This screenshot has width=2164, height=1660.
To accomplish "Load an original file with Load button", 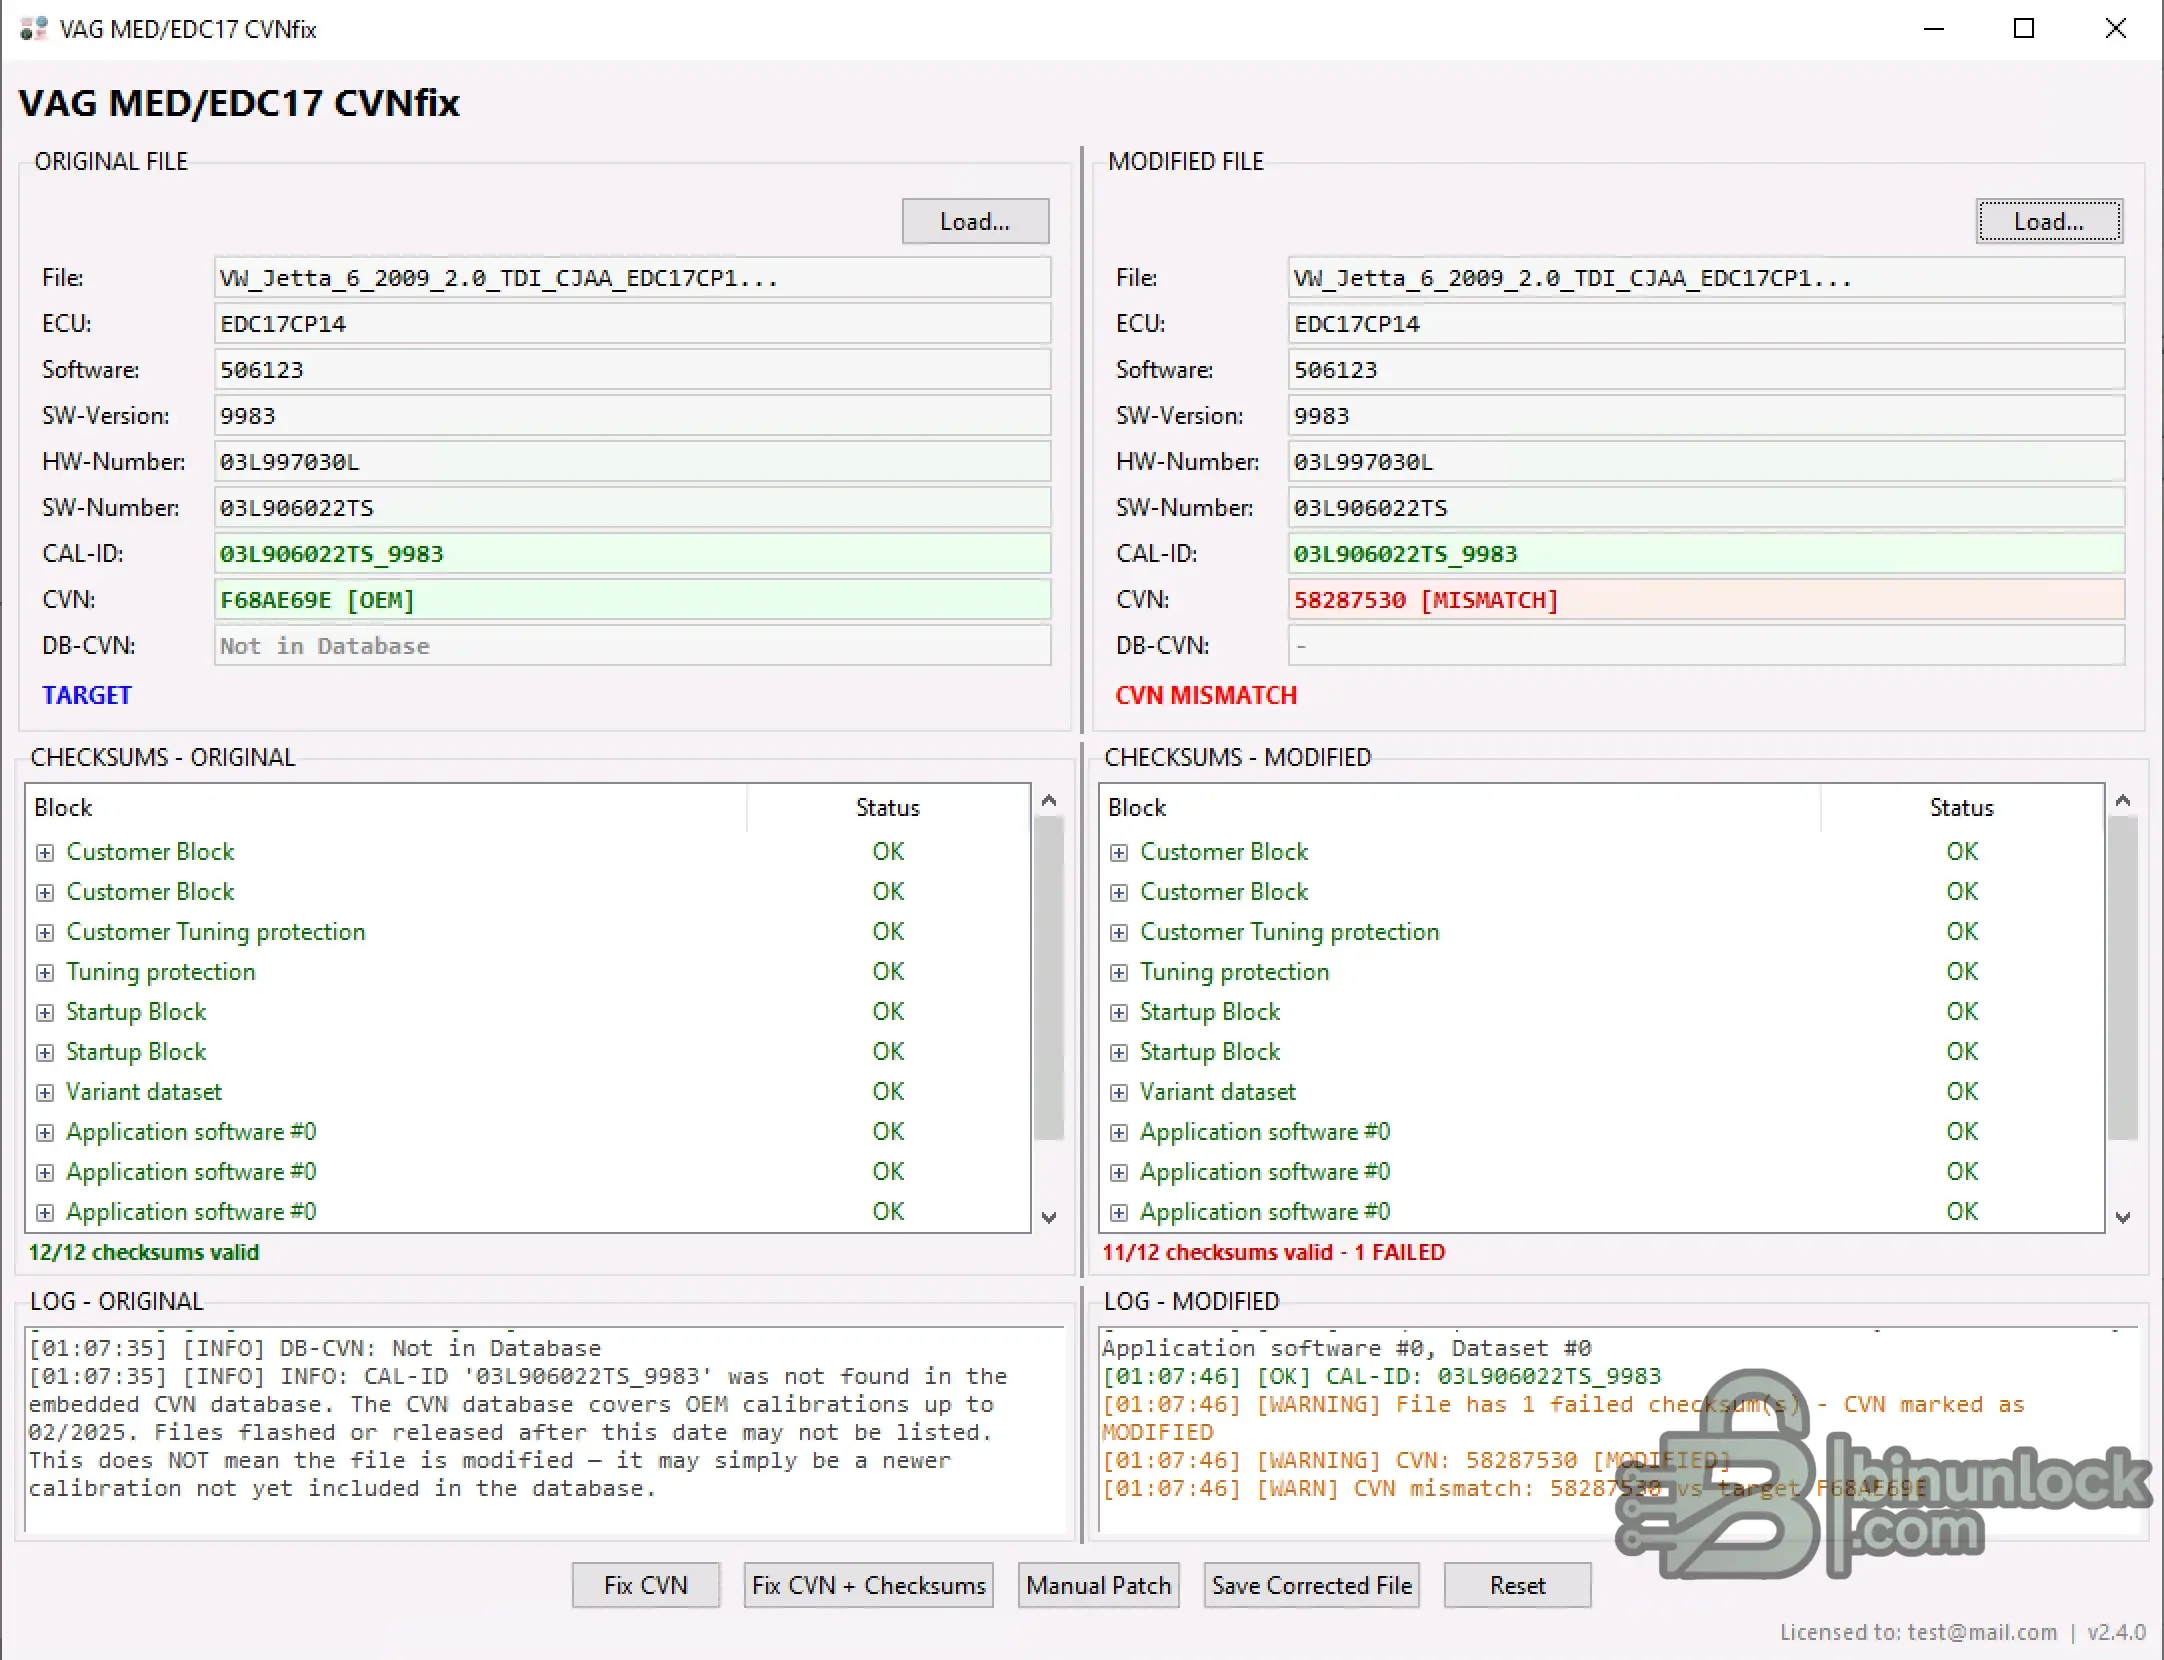I will [x=975, y=221].
